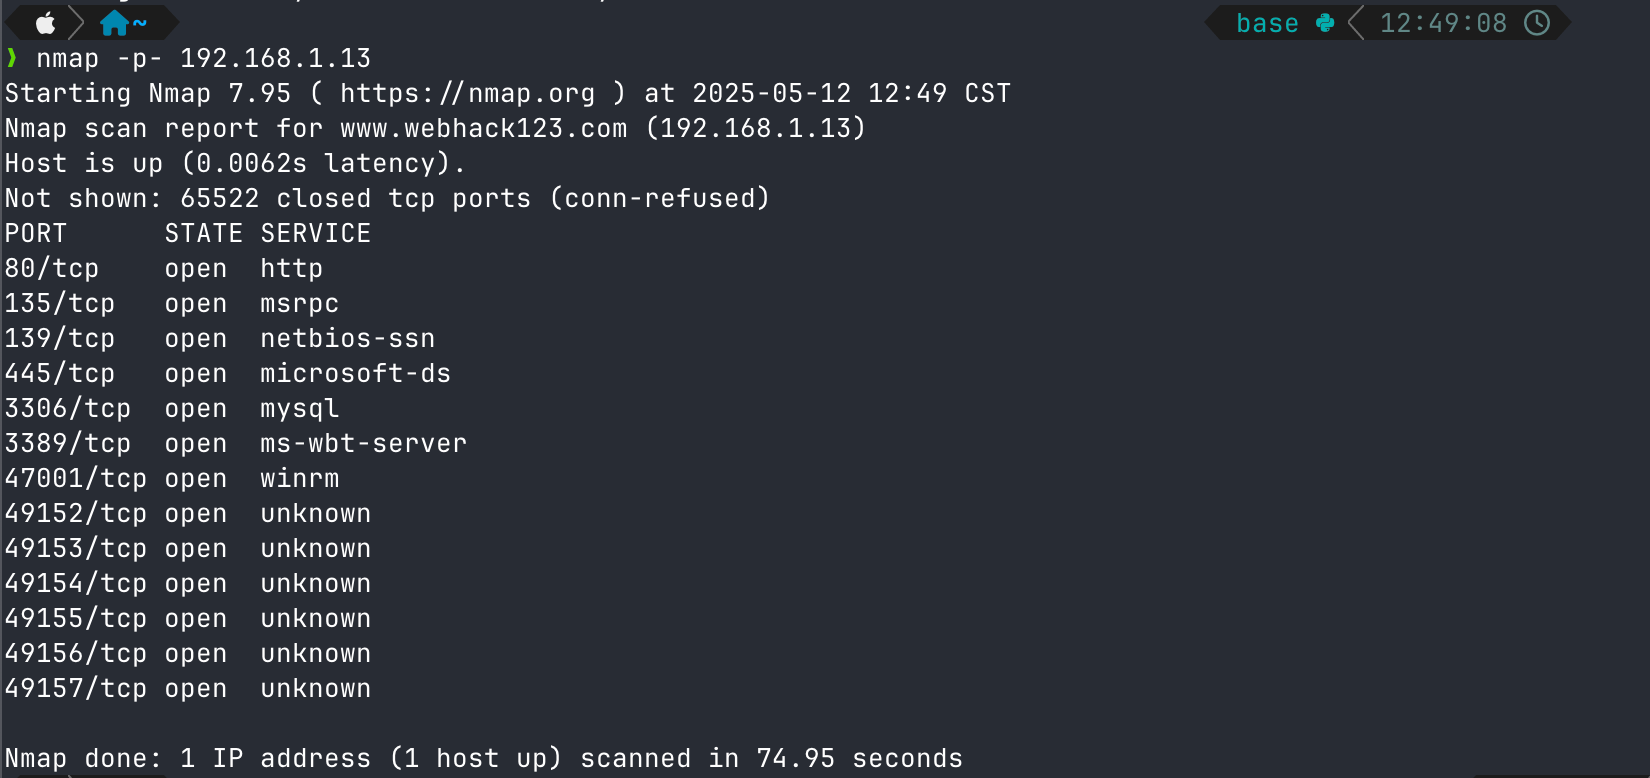The height and width of the screenshot is (778, 1650).
Task: Select the 47001/tcp winrm entry
Action: [x=172, y=479]
